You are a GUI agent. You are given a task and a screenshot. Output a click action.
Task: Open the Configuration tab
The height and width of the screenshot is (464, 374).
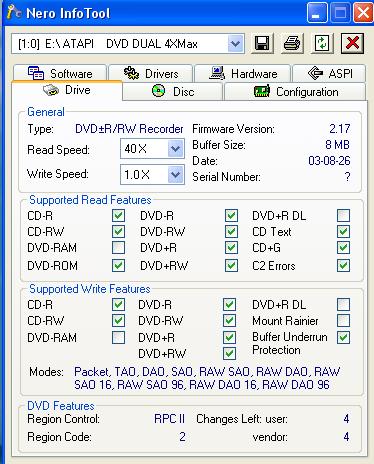click(x=295, y=91)
